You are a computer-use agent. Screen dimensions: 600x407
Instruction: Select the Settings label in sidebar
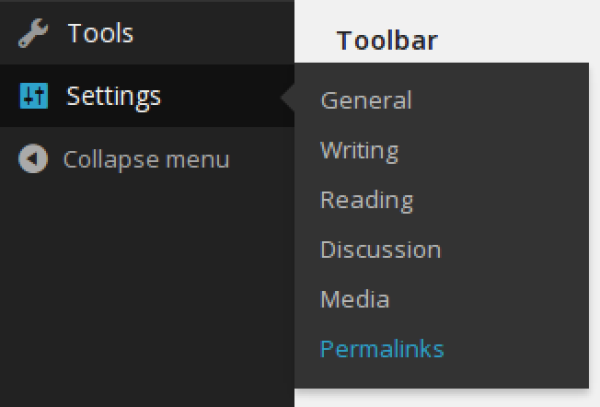(x=114, y=97)
